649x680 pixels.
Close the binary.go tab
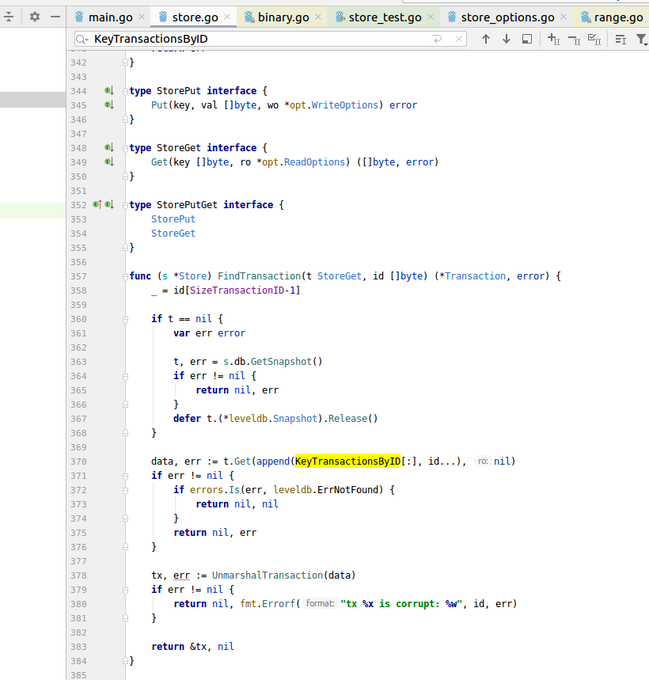pyautogui.click(x=318, y=17)
